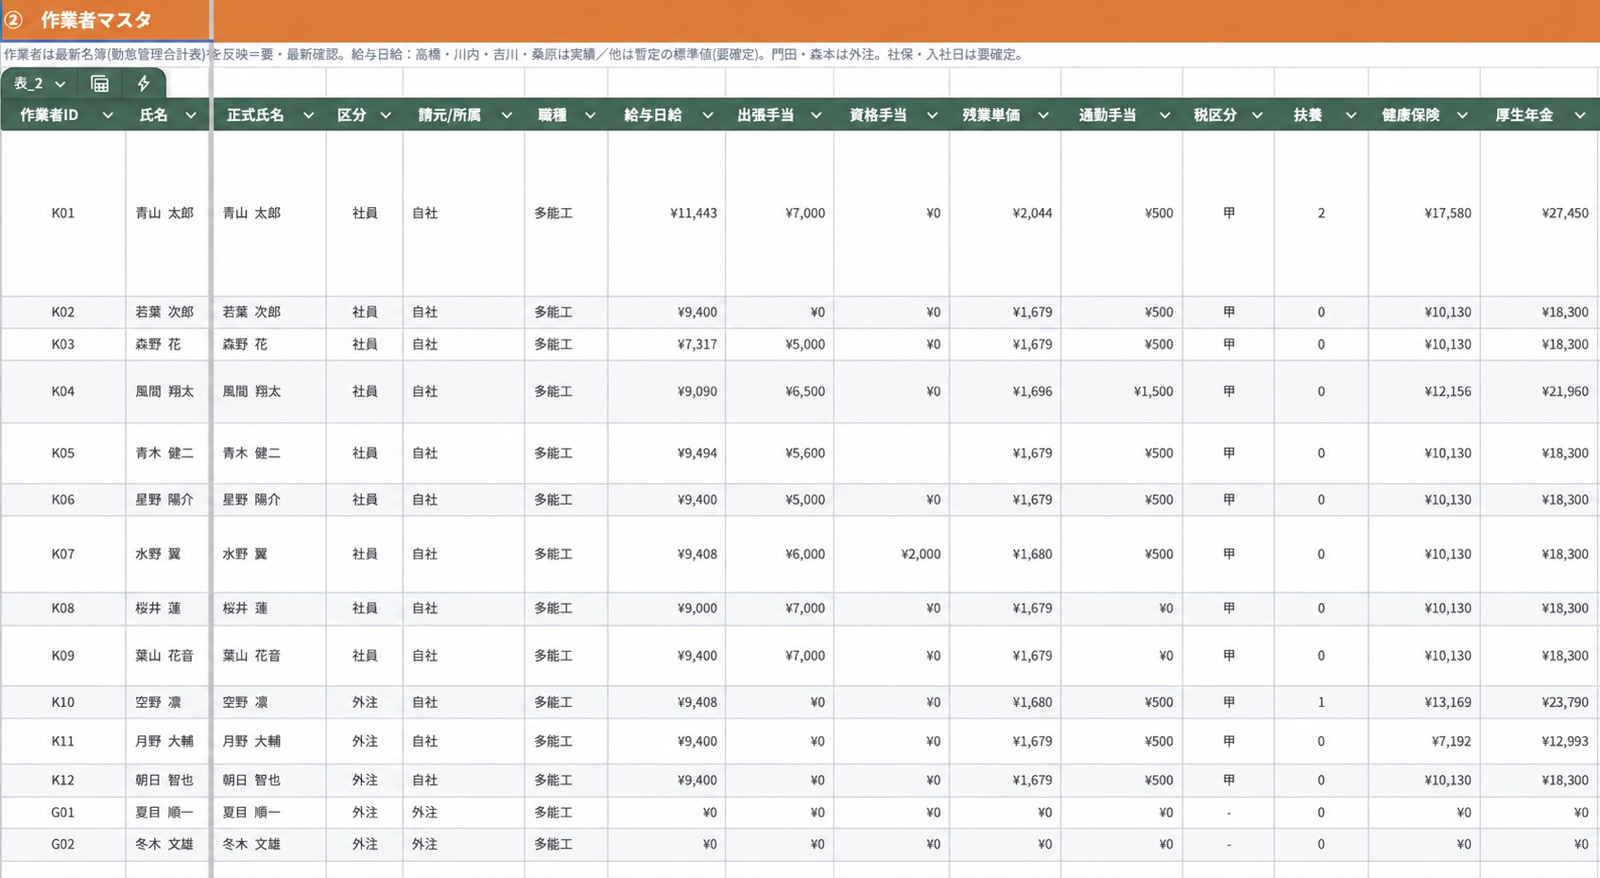
Task: Open the 残業単価 column filter dropdown
Action: pos(1043,115)
